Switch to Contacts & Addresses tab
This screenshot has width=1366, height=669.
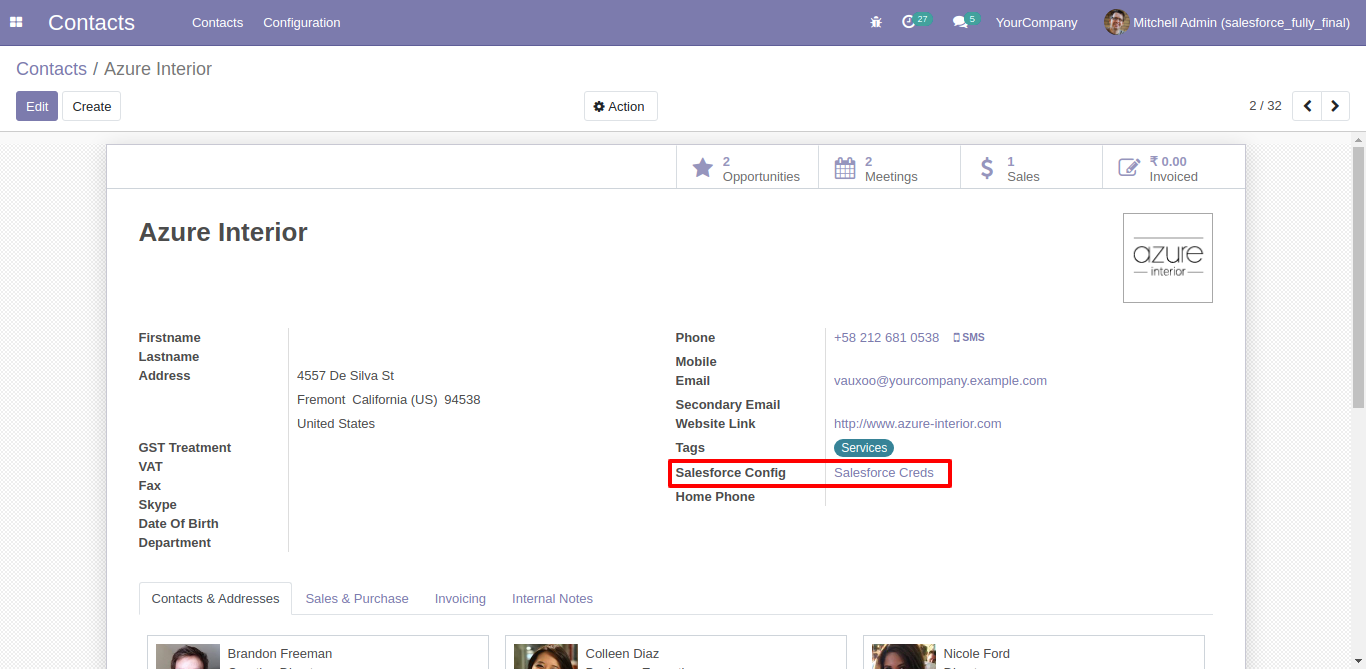(x=215, y=598)
